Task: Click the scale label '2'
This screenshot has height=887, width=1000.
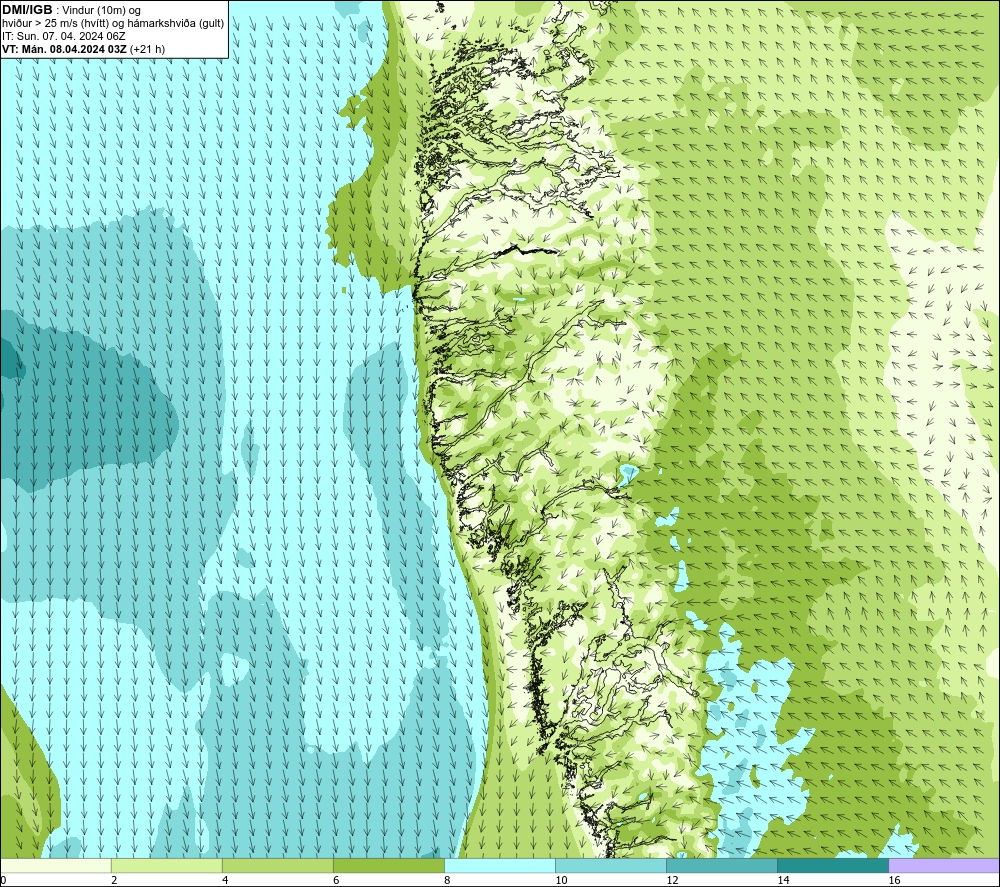Action: tap(114, 880)
